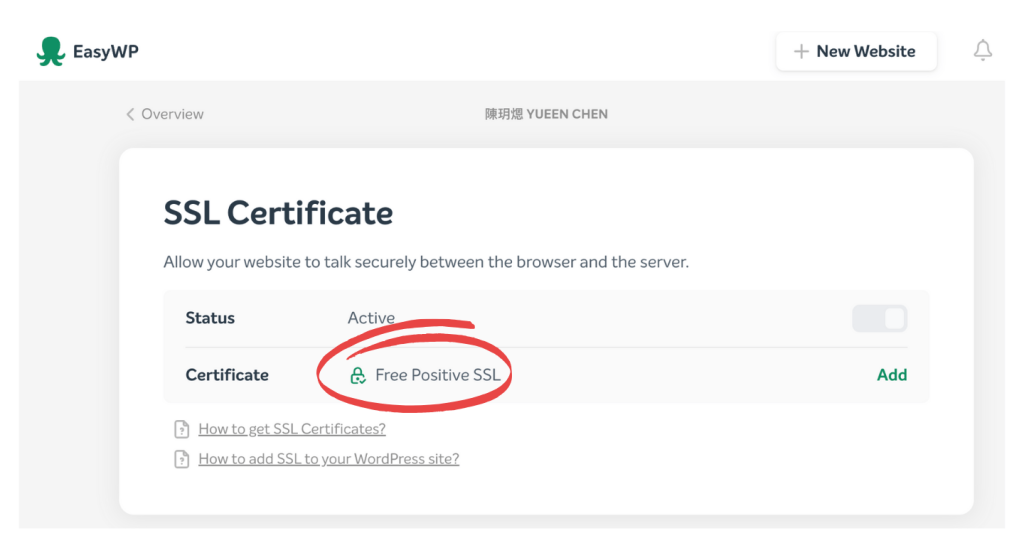Click the document icon beside 'How to add SSL'
1024x560 pixels.
[181, 459]
